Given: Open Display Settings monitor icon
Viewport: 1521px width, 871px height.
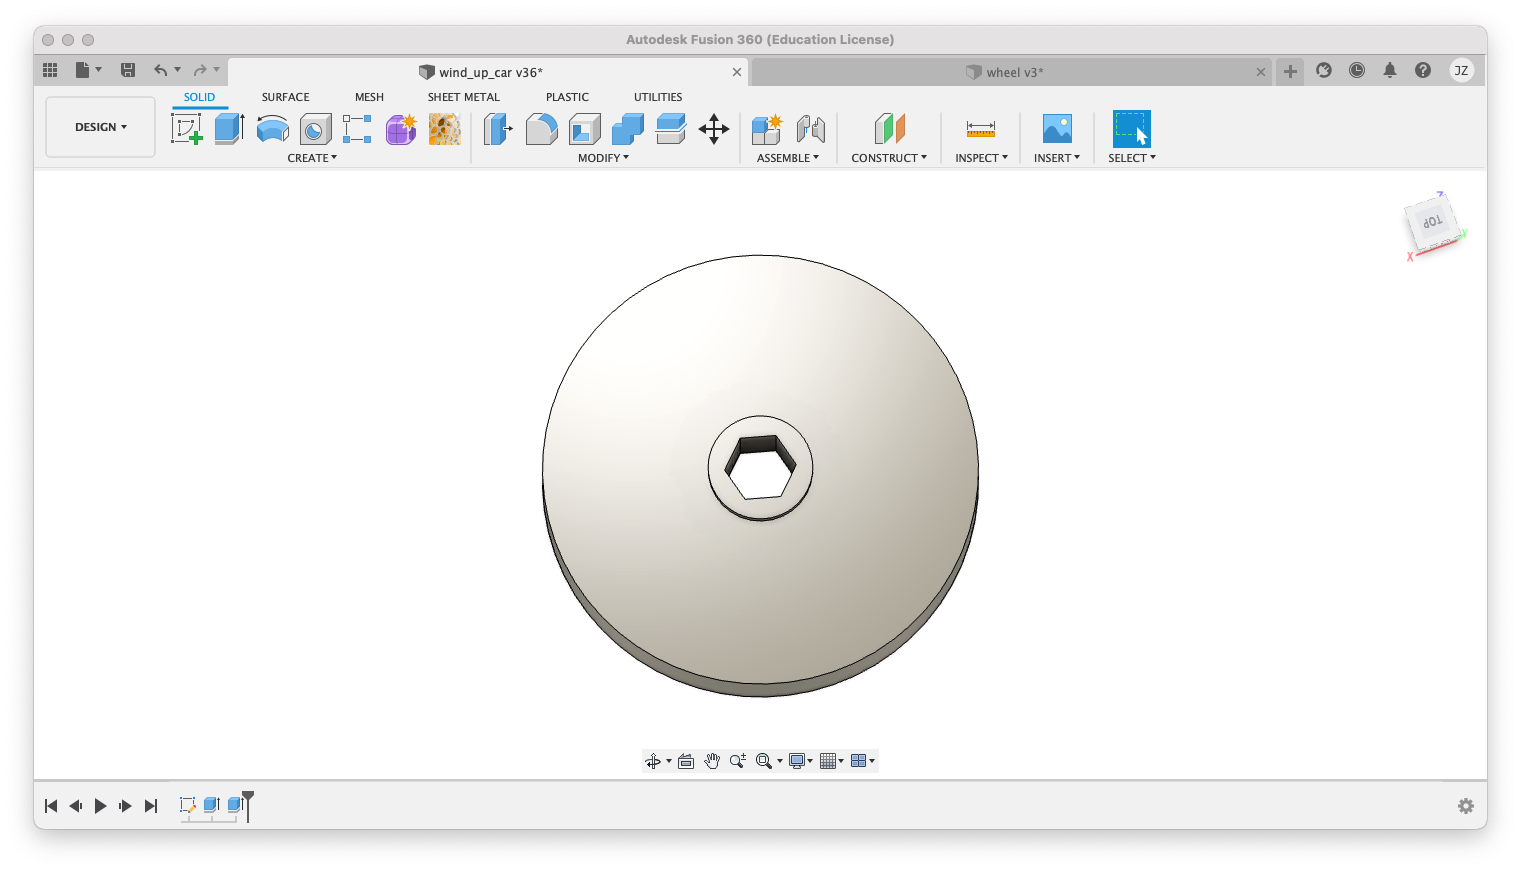Looking at the screenshot, I should pyautogui.click(x=797, y=761).
